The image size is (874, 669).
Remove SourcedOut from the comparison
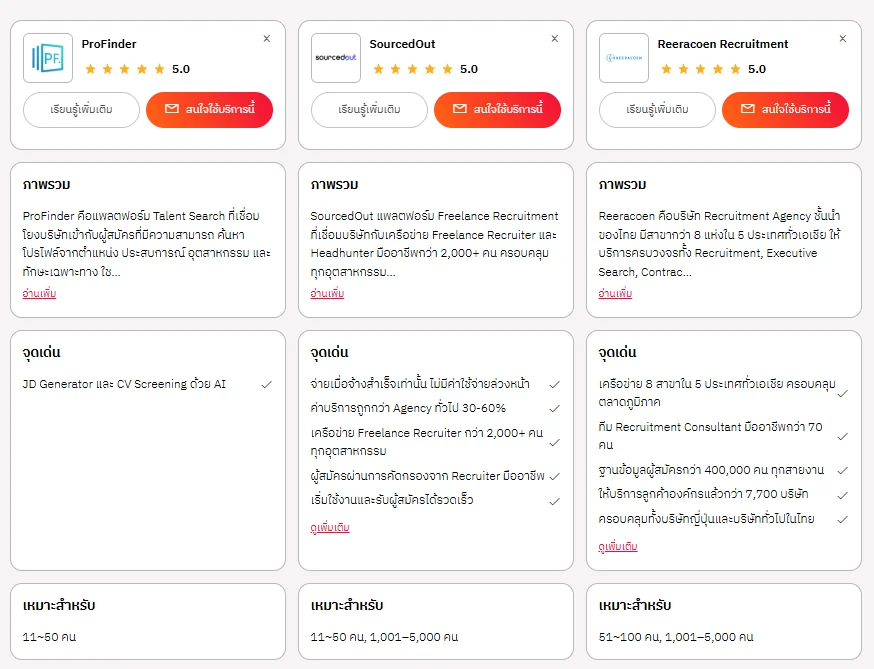[555, 38]
